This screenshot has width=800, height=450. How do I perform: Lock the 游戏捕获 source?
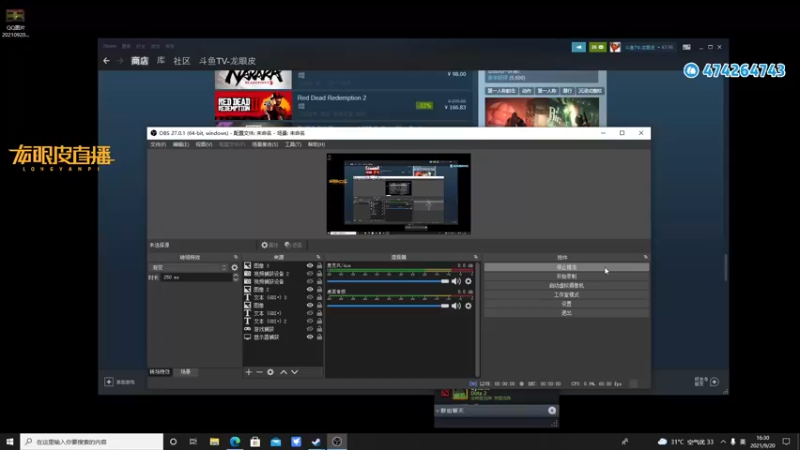(x=319, y=329)
